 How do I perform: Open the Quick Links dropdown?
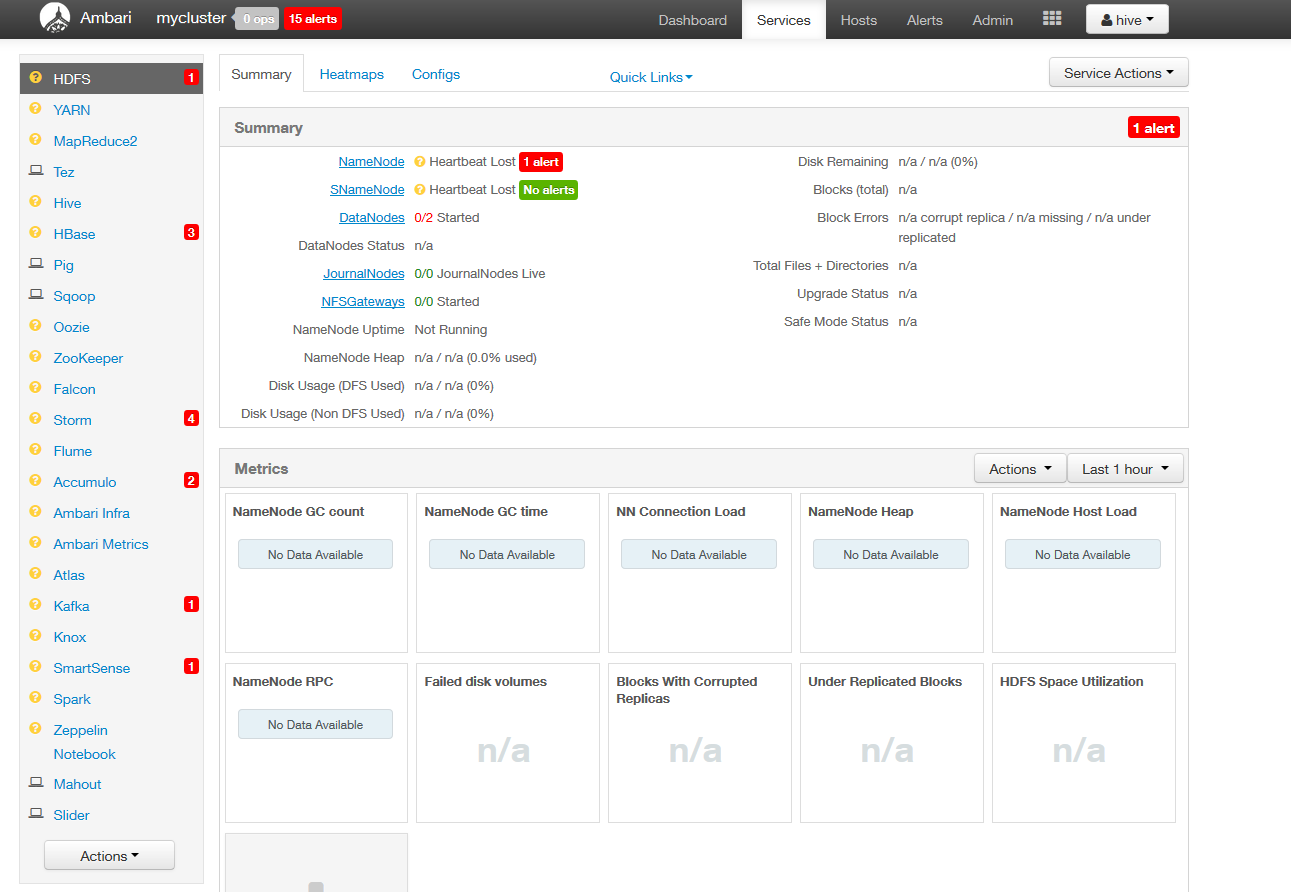click(x=650, y=76)
